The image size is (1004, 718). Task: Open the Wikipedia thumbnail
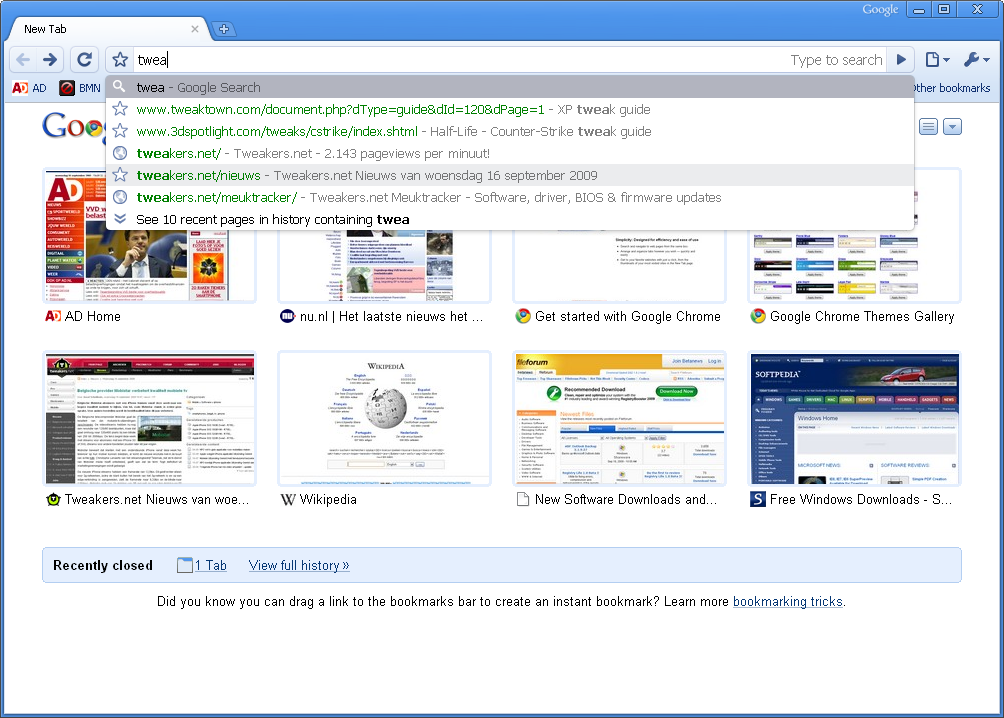384,418
